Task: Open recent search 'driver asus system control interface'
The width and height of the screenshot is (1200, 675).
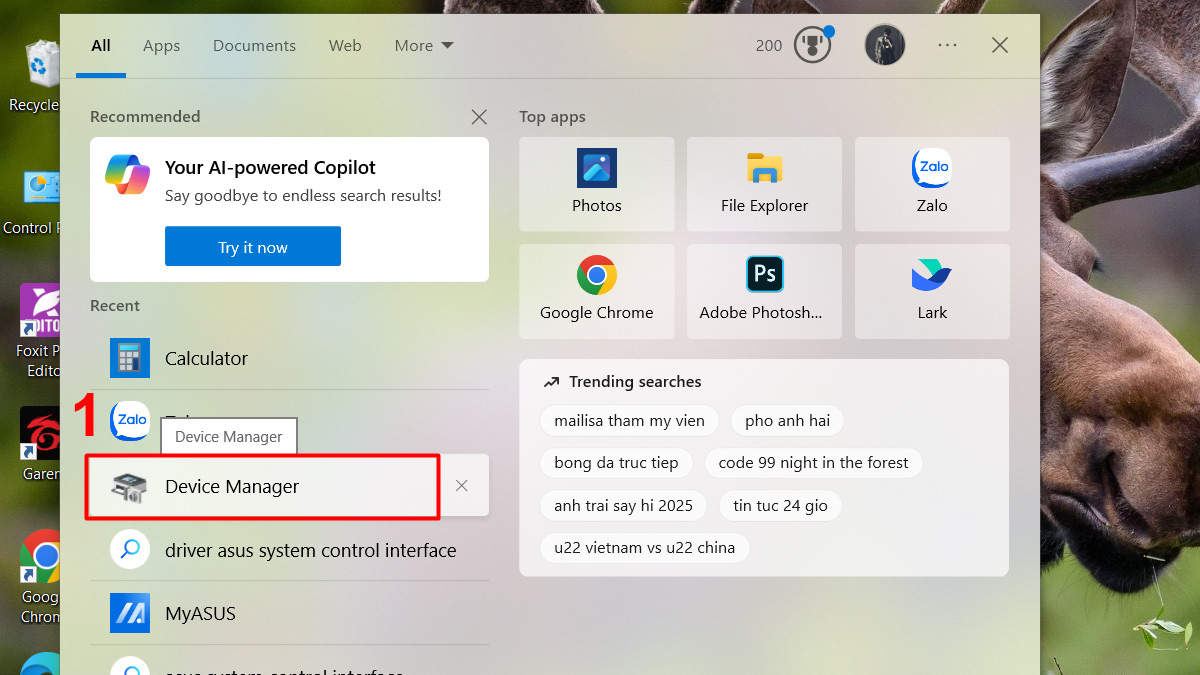Action: [289, 550]
